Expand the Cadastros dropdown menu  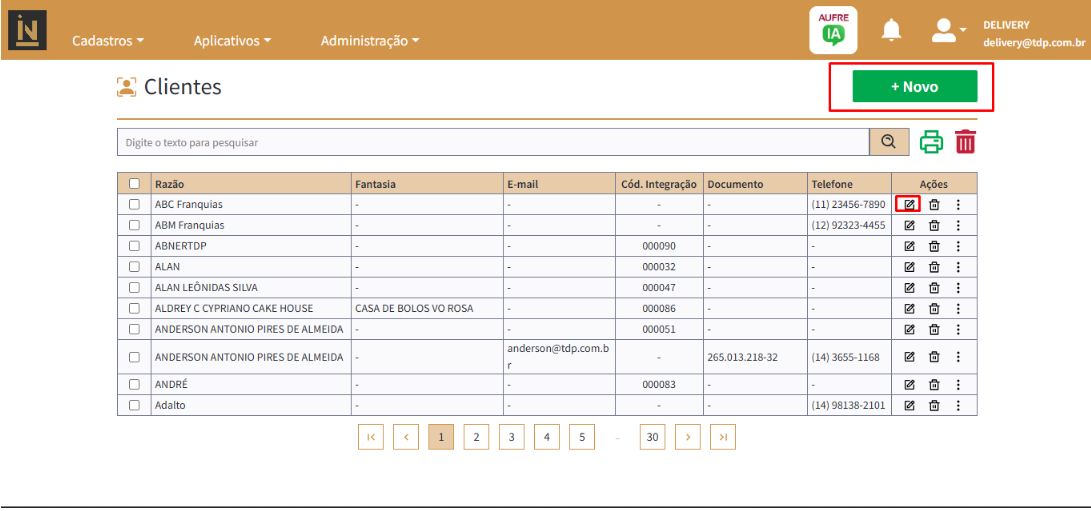click(x=108, y=41)
